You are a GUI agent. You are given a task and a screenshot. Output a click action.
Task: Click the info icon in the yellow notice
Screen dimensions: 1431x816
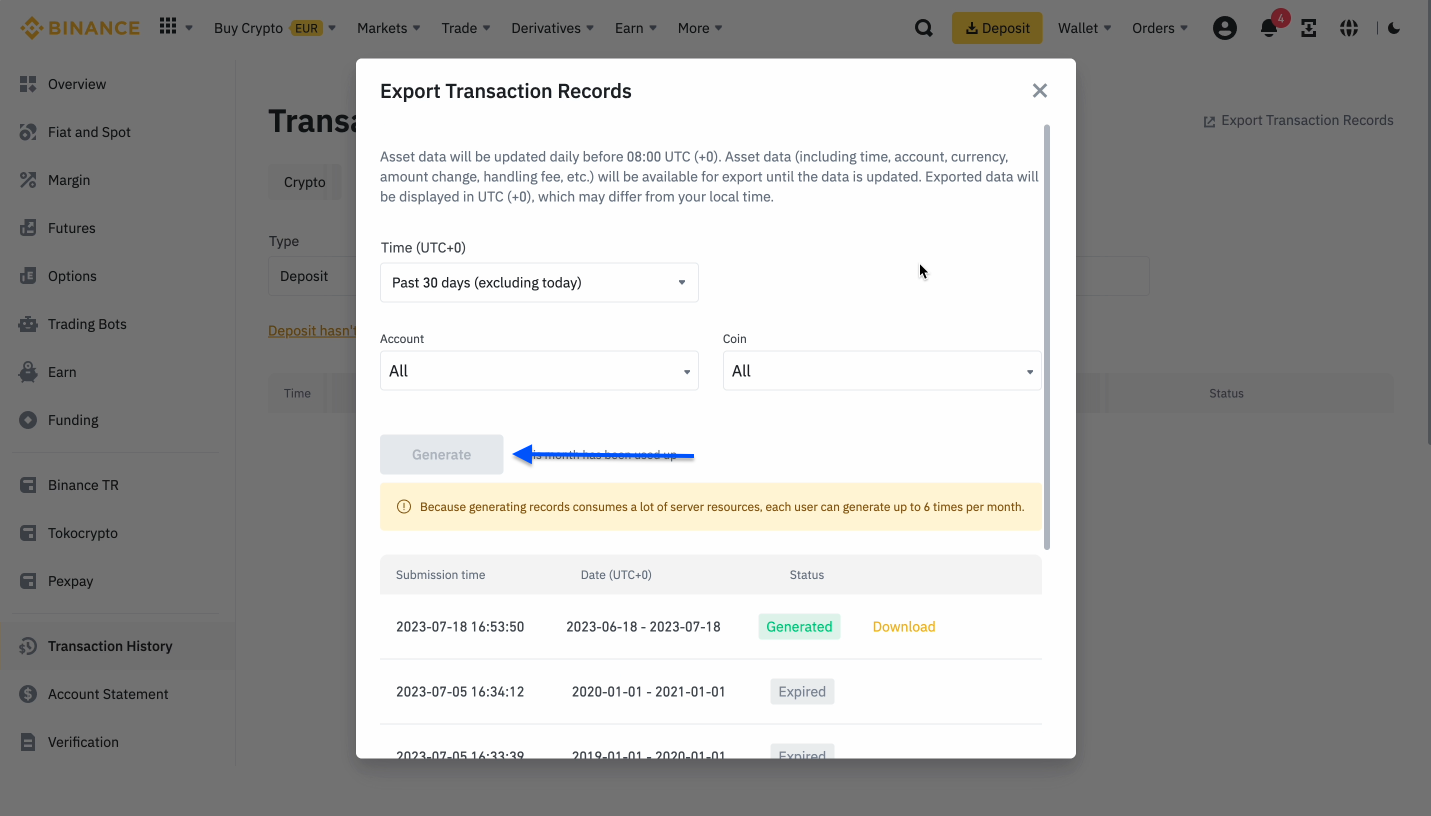[x=404, y=507]
